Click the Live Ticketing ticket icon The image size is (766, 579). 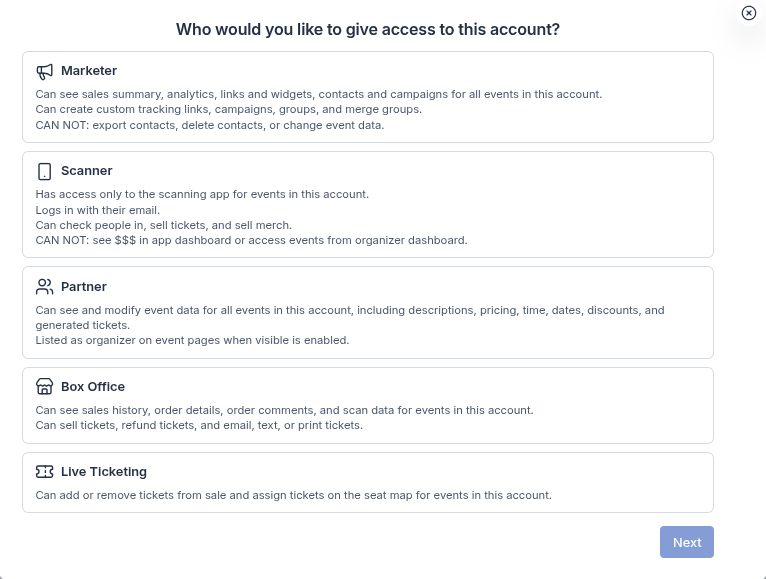coord(44,472)
